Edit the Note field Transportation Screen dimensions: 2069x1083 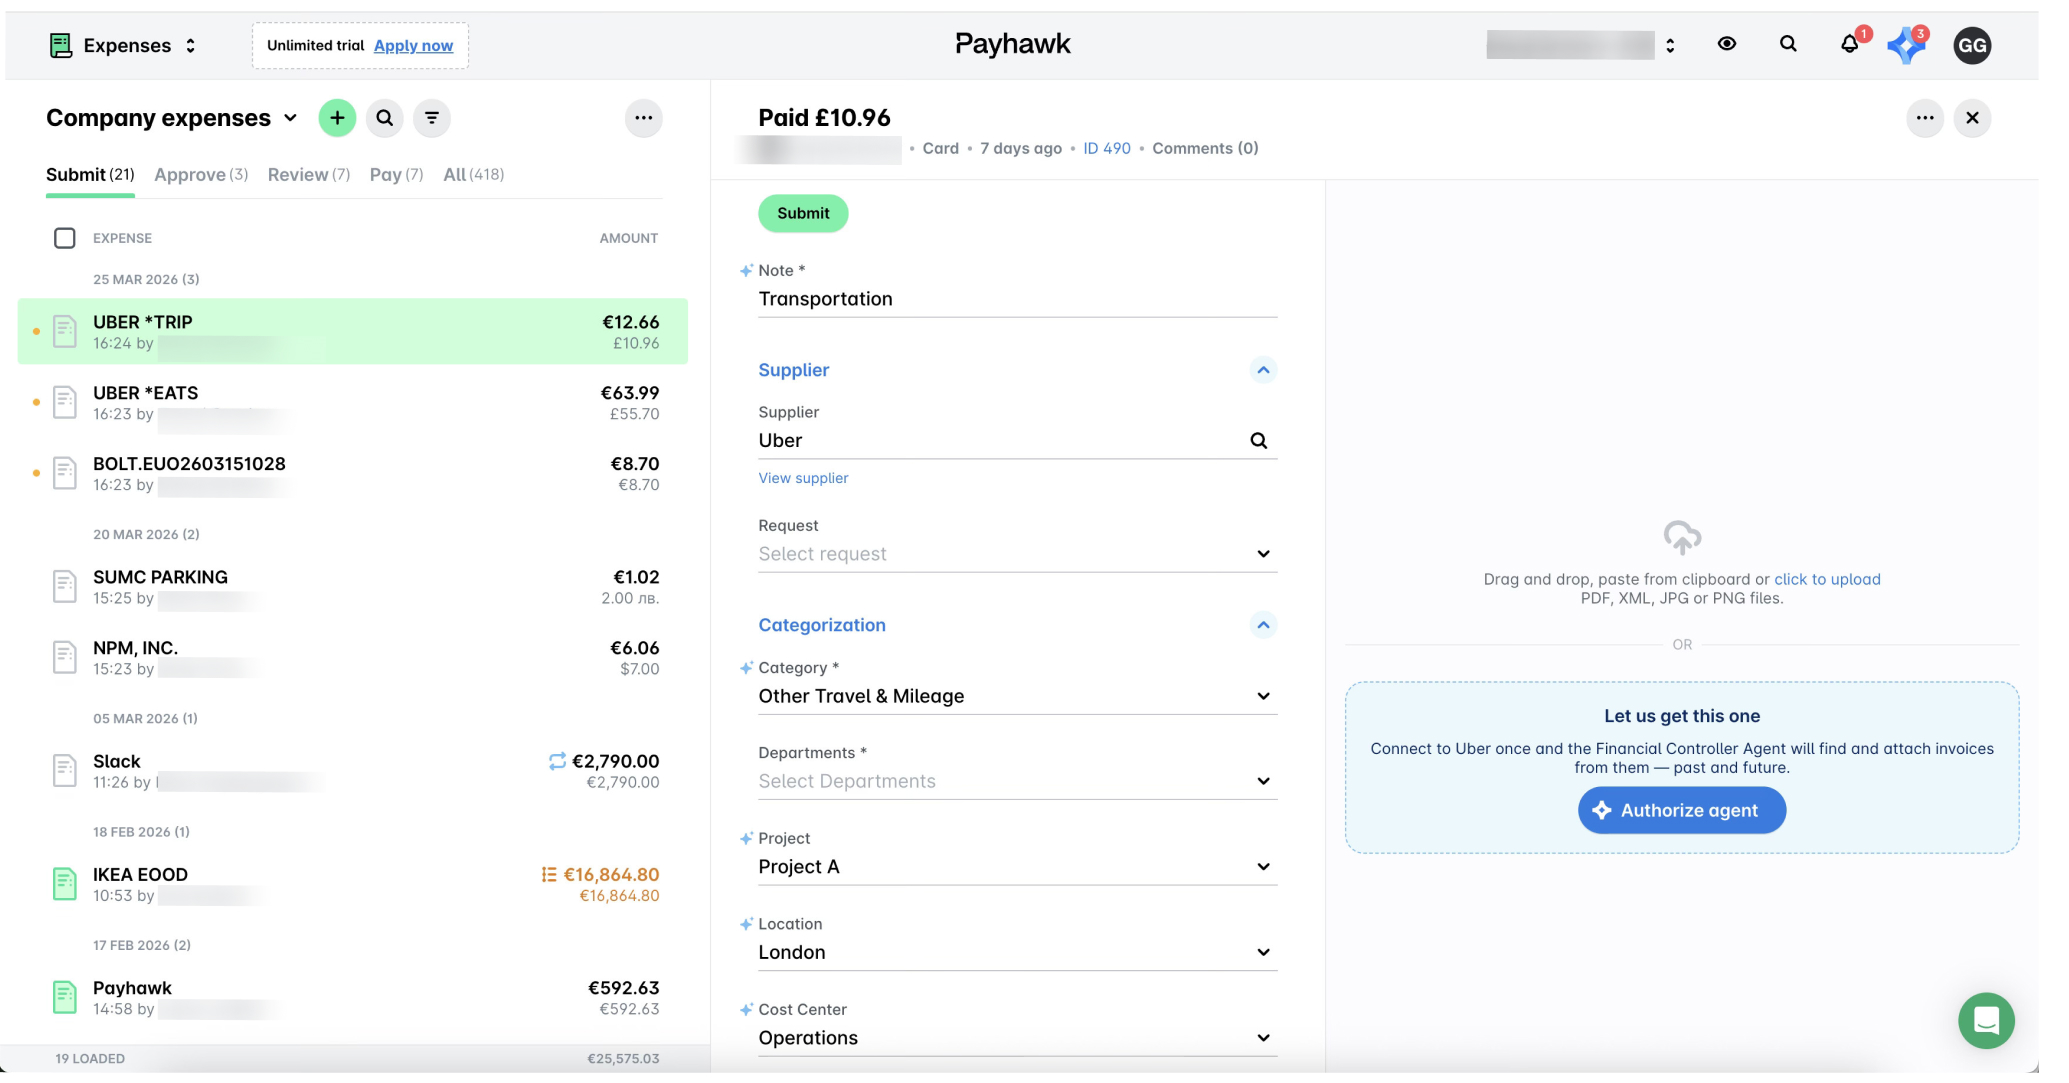tap(1017, 299)
